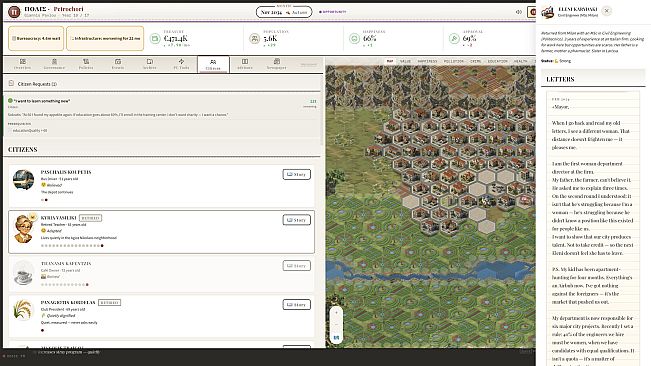Click the coffee cup citizen avatar
The width and height of the screenshot is (651, 366).
(23, 273)
